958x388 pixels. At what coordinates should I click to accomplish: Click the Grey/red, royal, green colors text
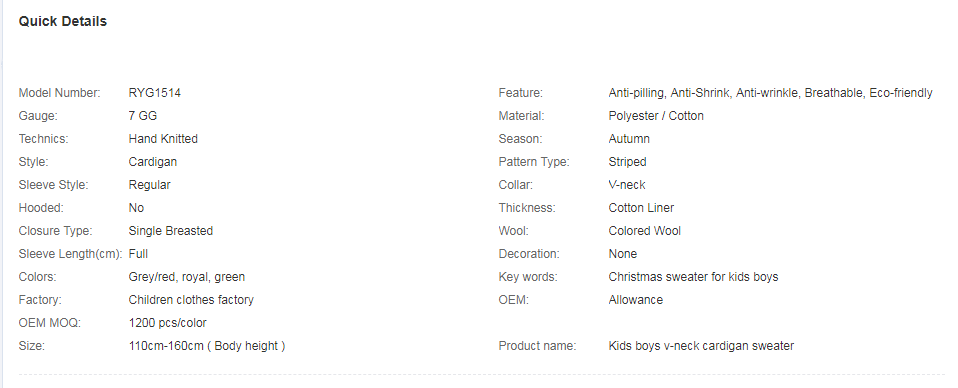(x=186, y=277)
